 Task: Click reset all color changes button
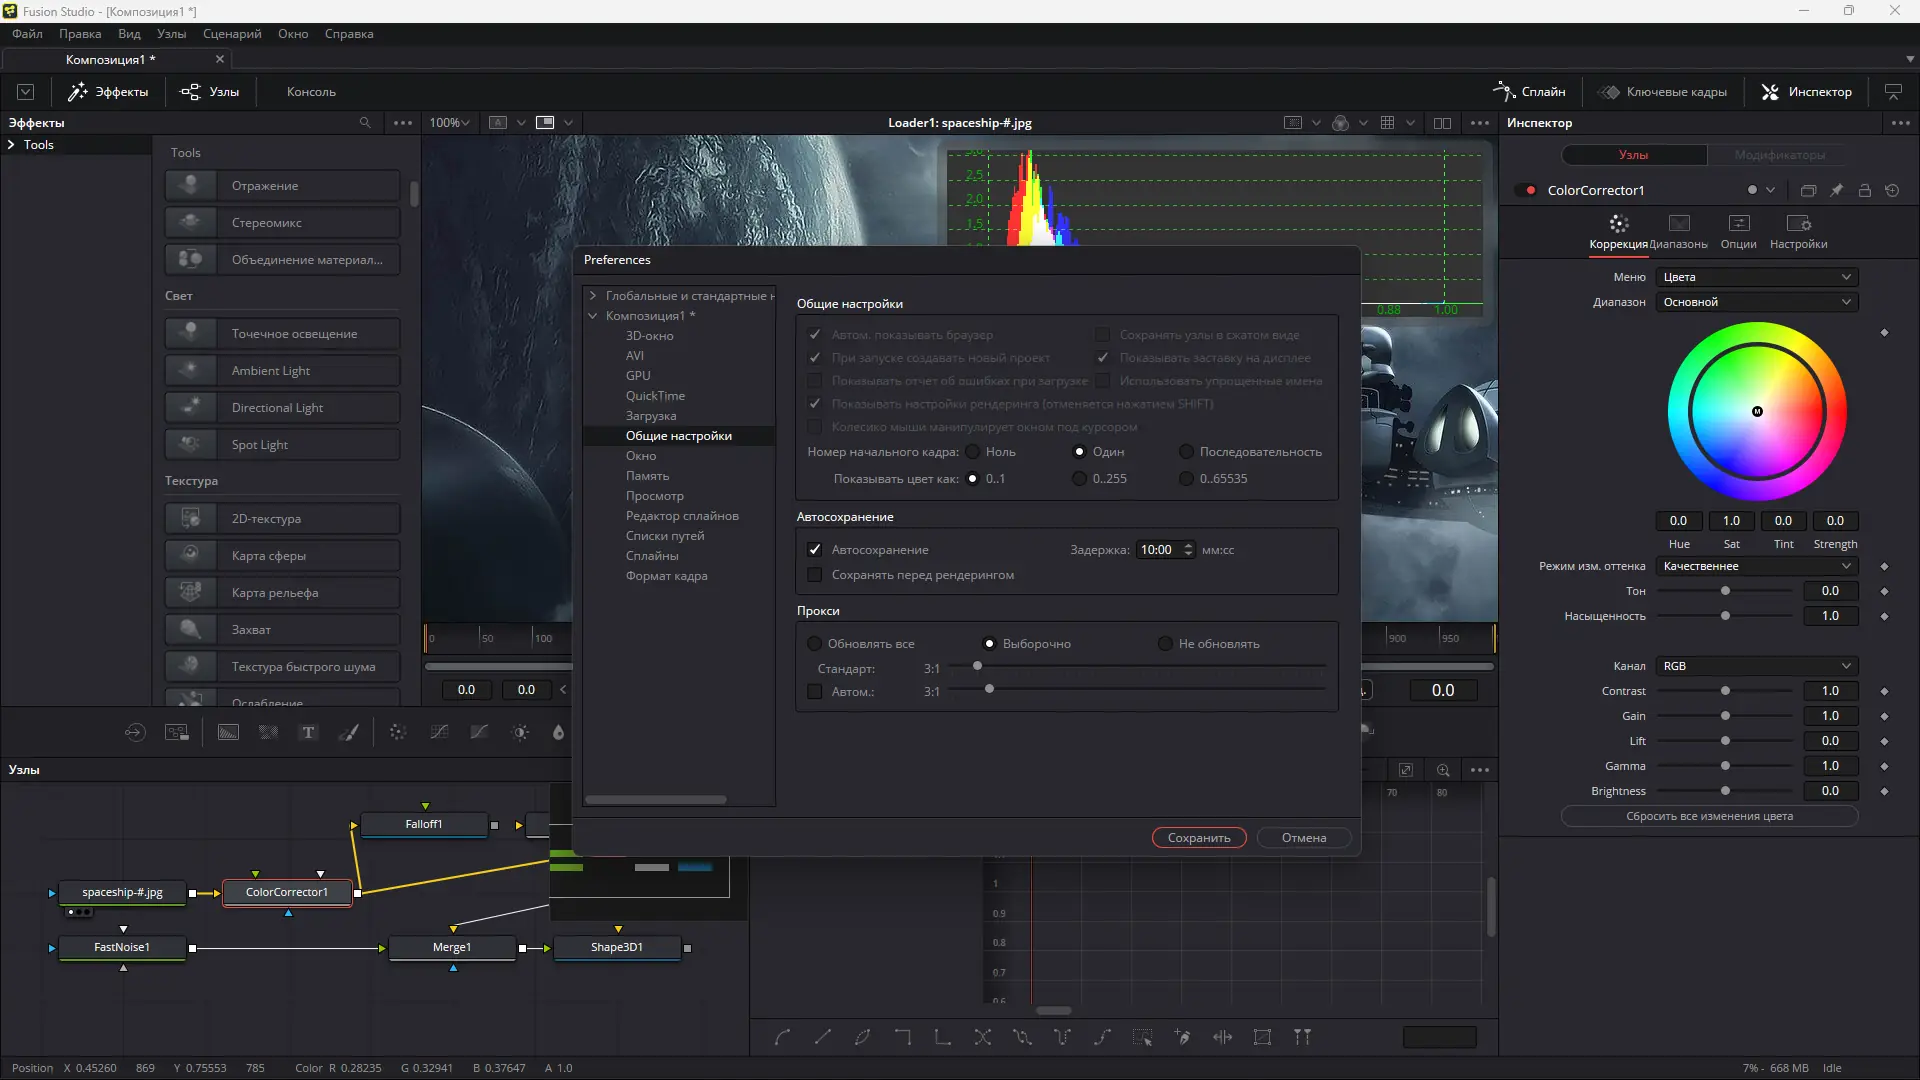1709,816
